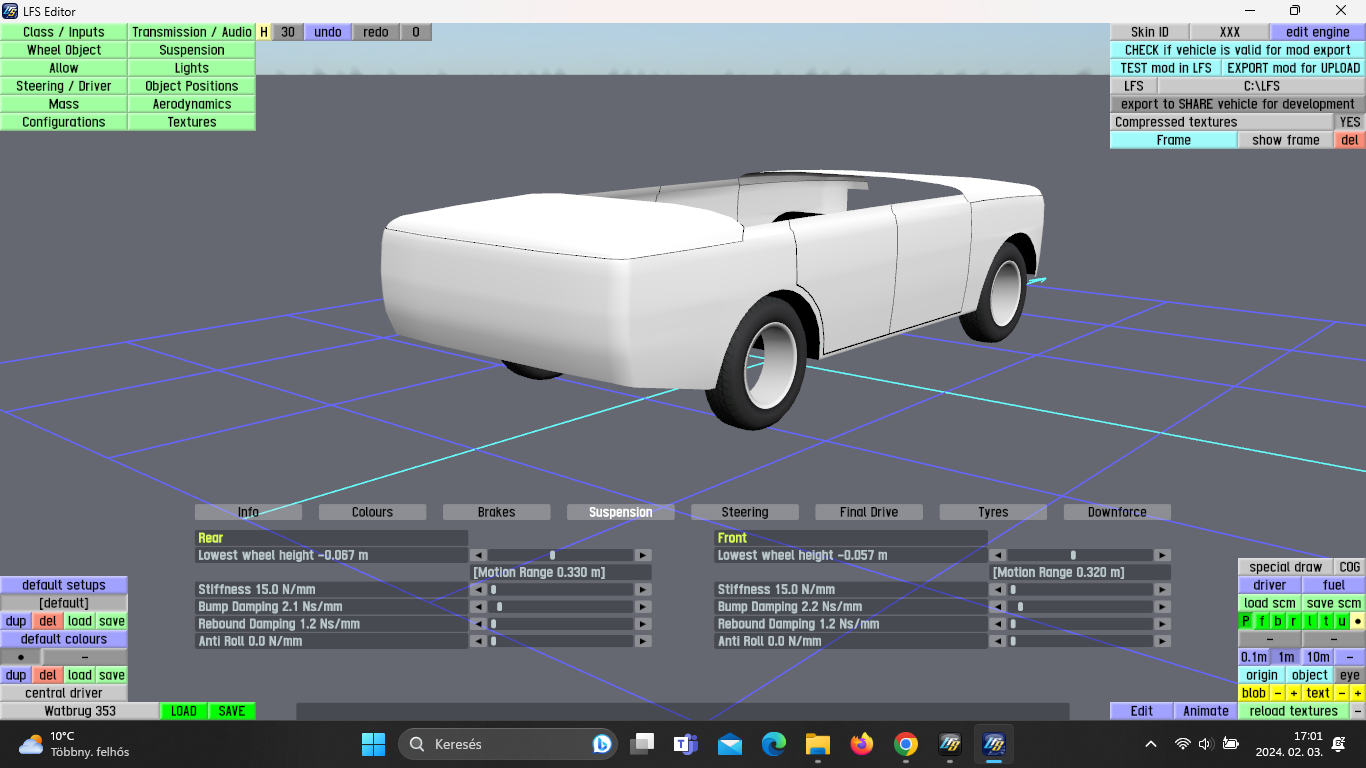Click the redo button

click(376, 32)
